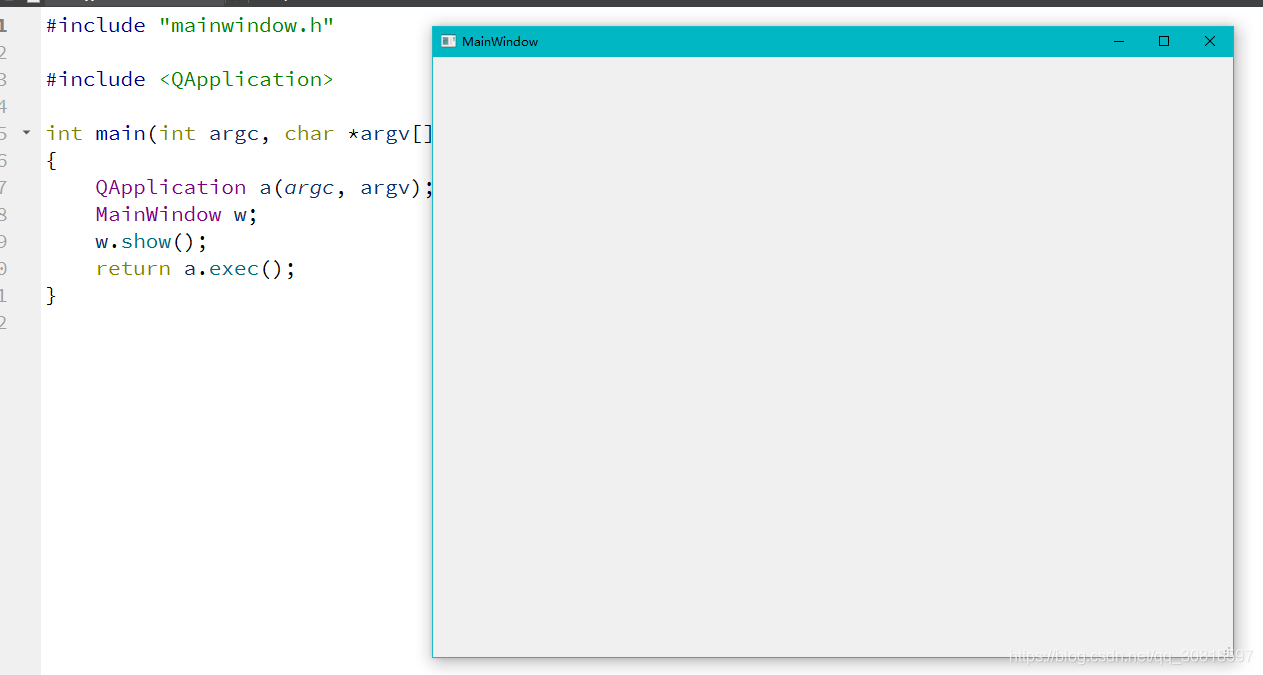
Task: Minimize the MainWindow window
Action: (x=1119, y=41)
